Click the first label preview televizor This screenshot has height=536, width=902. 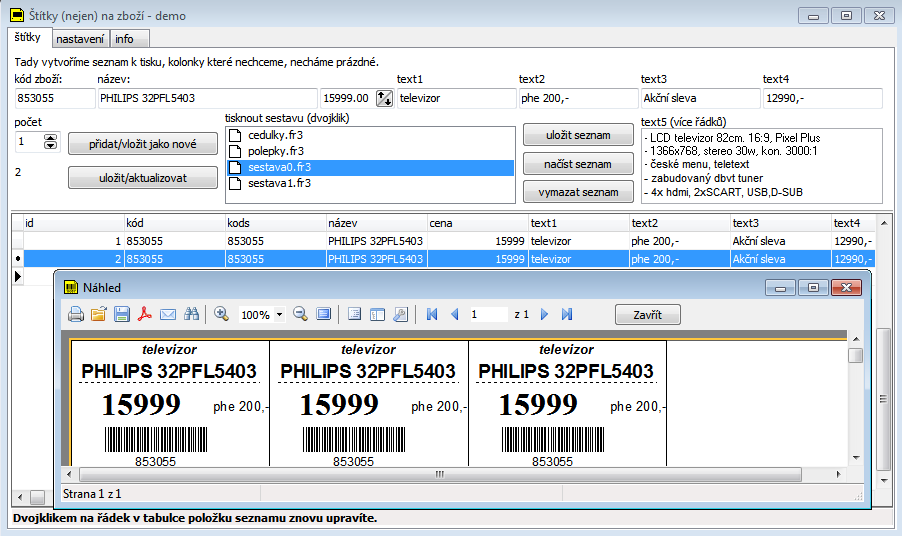169,349
